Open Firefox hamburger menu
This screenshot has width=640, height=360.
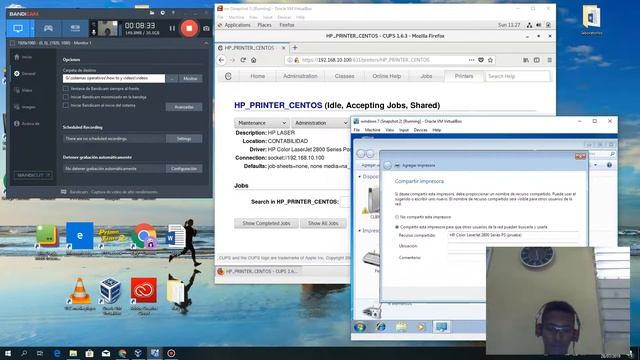tap(549, 60)
